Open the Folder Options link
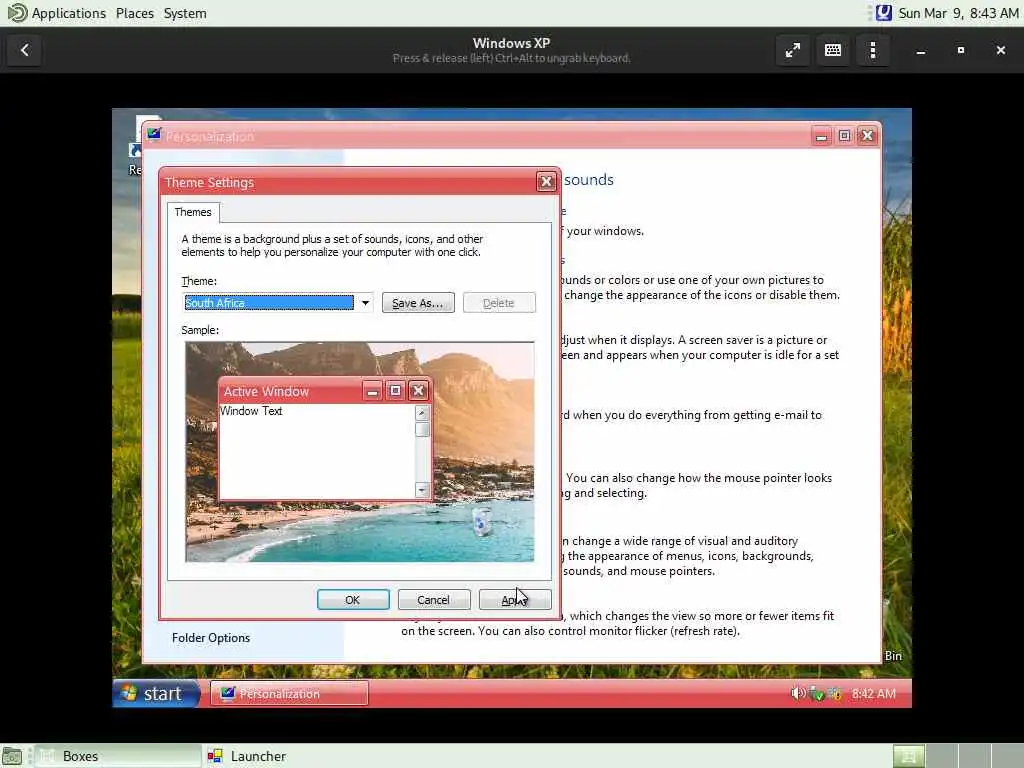This screenshot has width=1024, height=768. coord(211,638)
